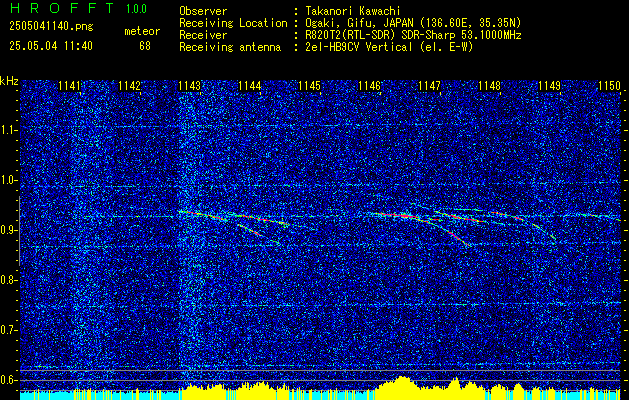Click the 1146 time marker
Viewport: 629px width, 400px height.
(x=369, y=86)
